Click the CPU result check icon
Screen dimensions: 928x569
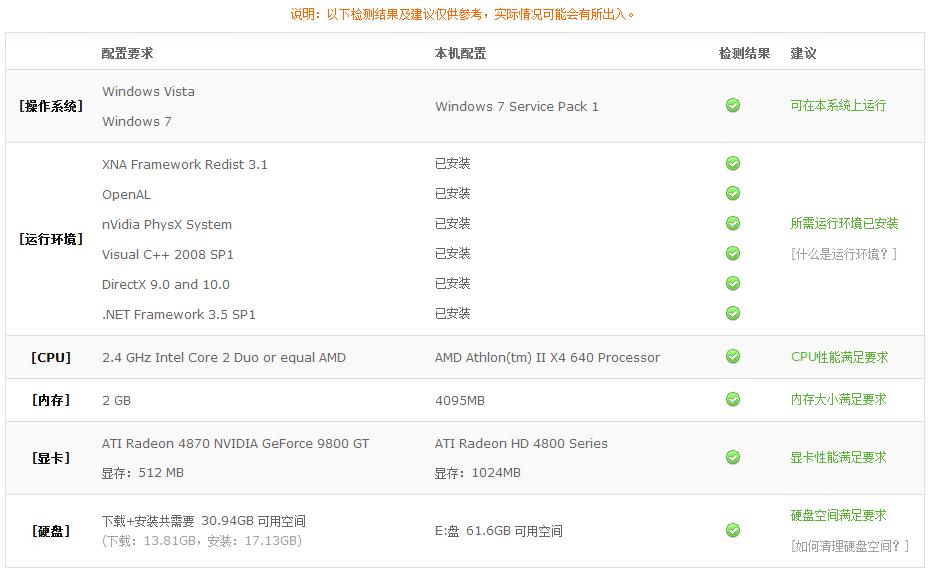[733, 356]
